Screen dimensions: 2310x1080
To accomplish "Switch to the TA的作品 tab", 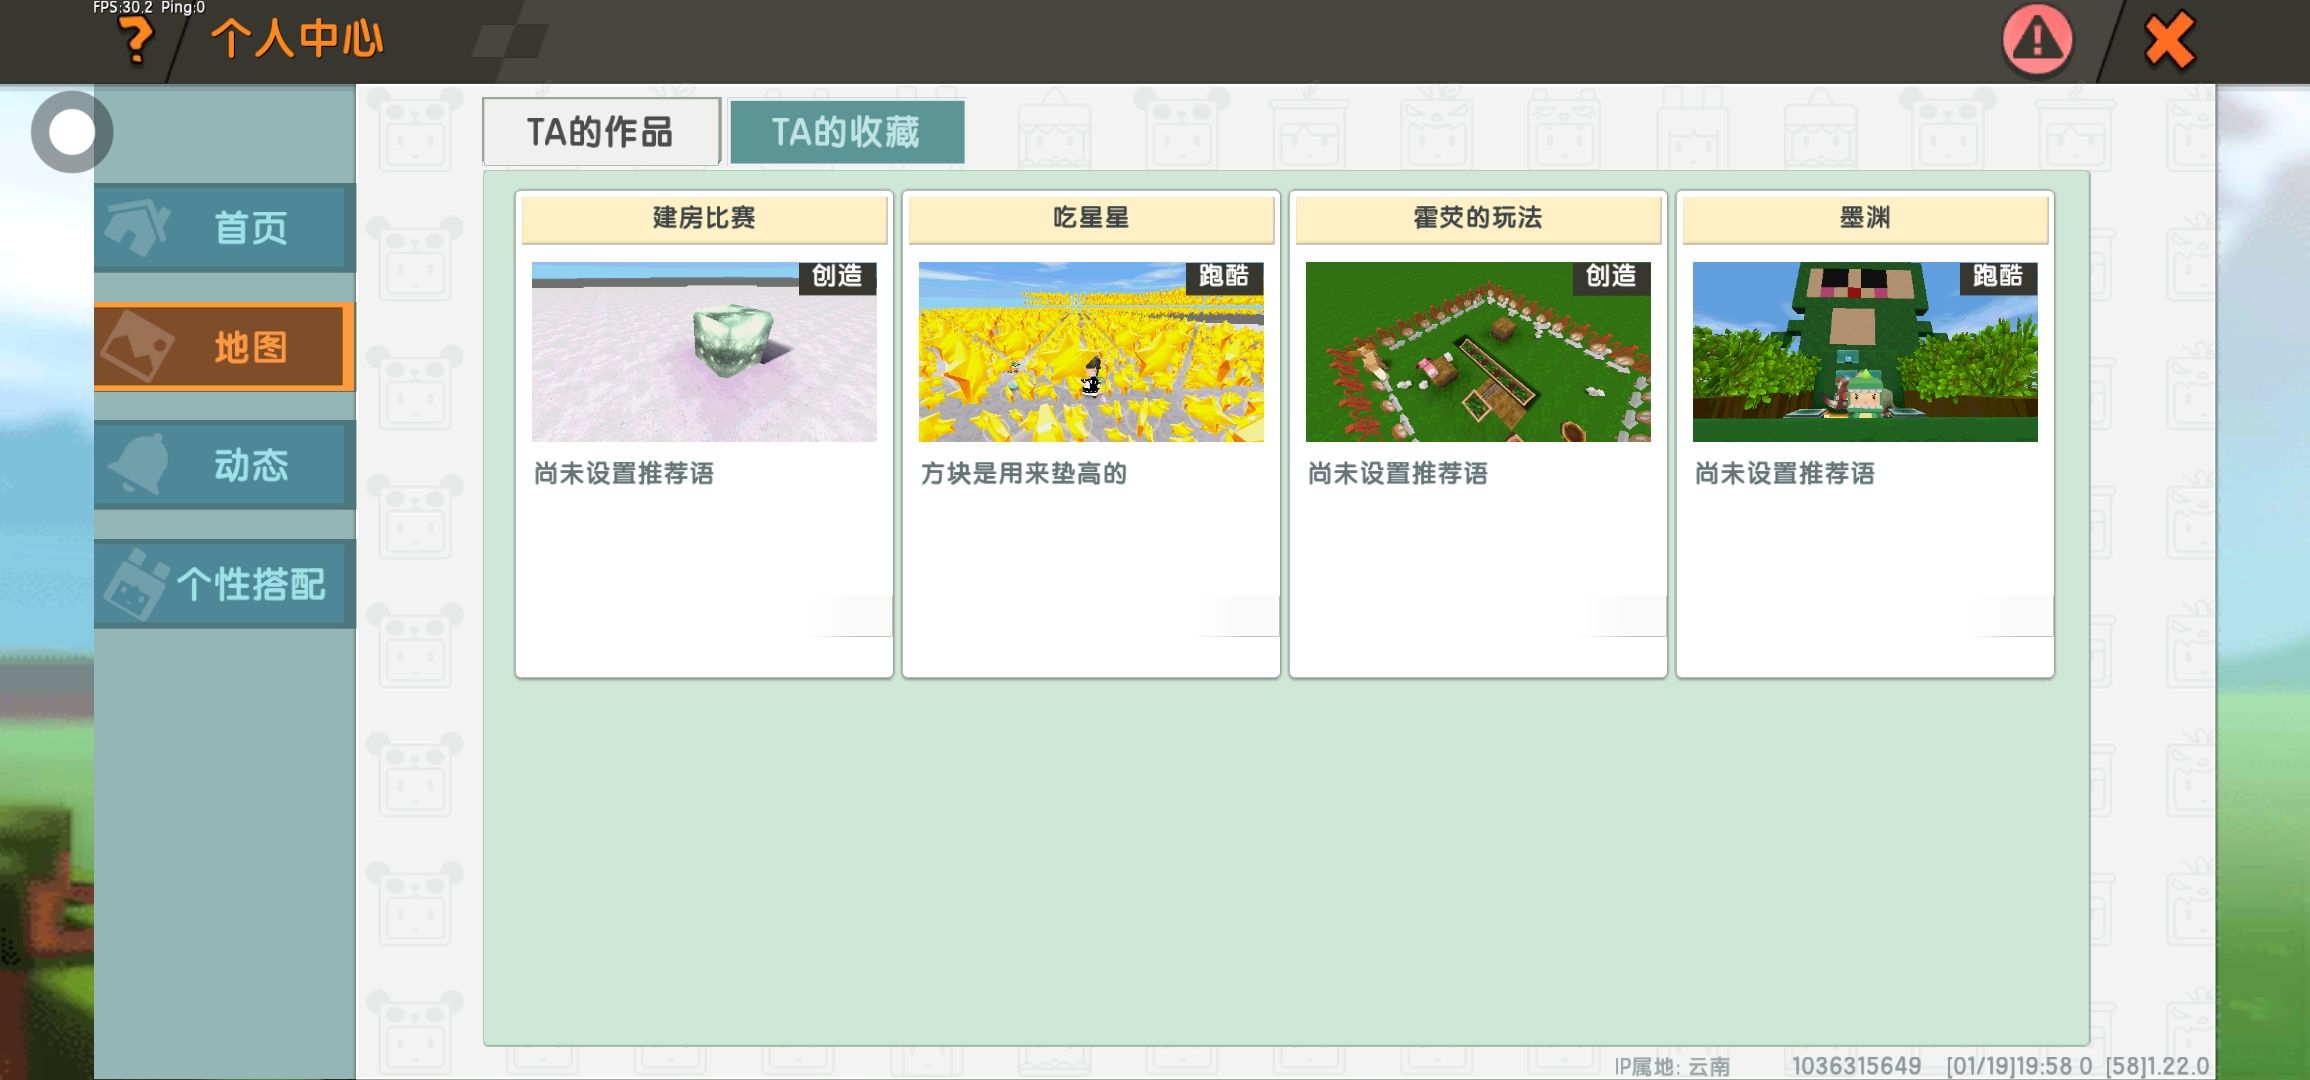I will pos(600,132).
